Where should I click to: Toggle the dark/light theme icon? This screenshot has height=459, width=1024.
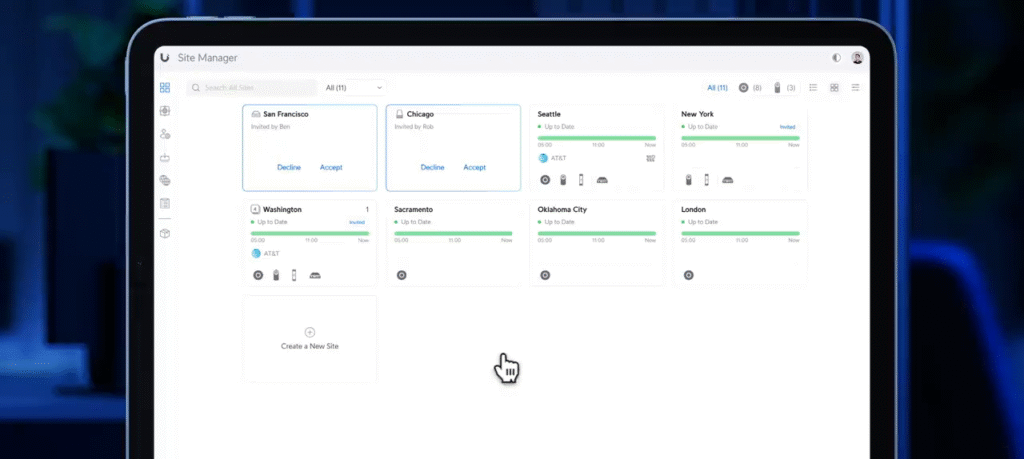coord(836,58)
